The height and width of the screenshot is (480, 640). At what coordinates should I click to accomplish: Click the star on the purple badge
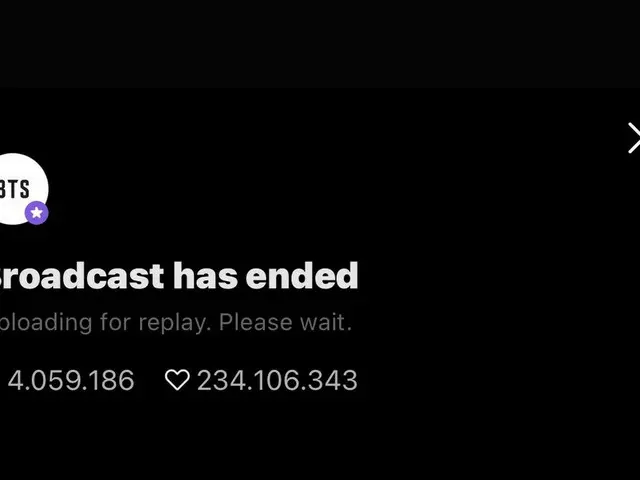37,212
